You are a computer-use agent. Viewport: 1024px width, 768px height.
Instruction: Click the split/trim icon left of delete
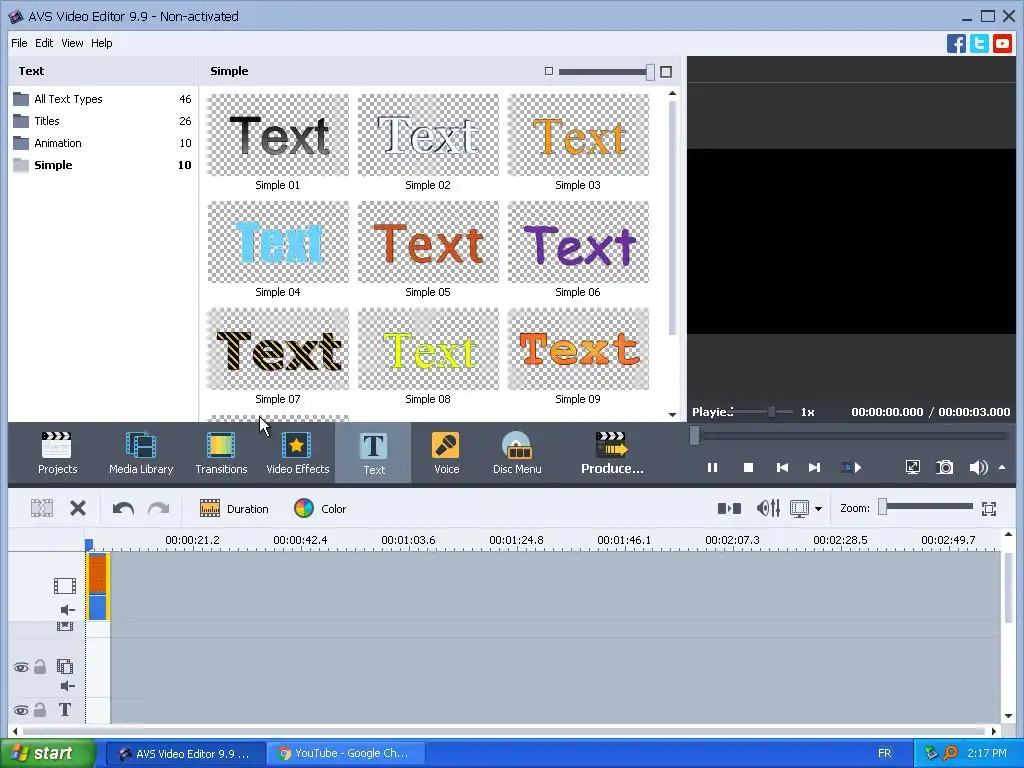click(x=42, y=508)
